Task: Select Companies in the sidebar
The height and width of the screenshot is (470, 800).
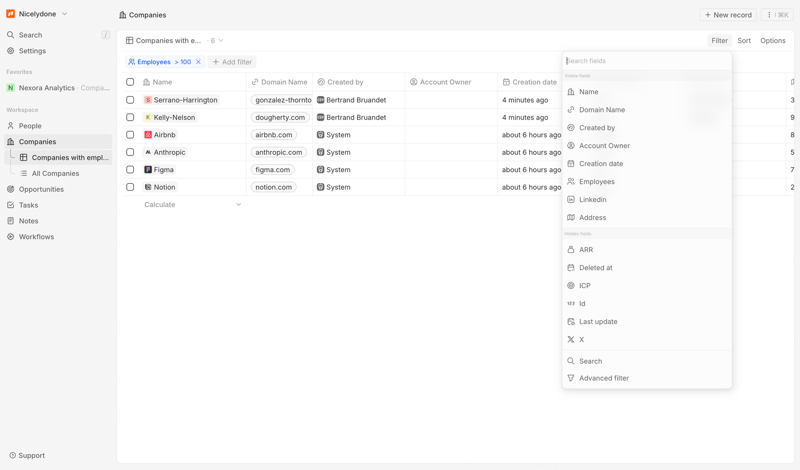Action: pyautogui.click(x=58, y=141)
